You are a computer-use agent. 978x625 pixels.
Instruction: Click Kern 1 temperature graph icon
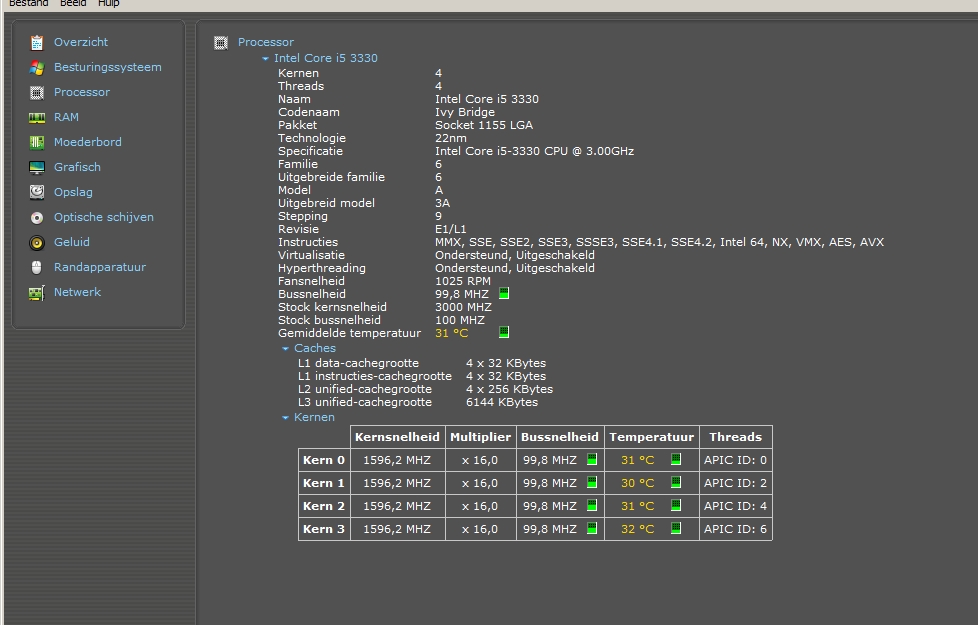(675, 482)
